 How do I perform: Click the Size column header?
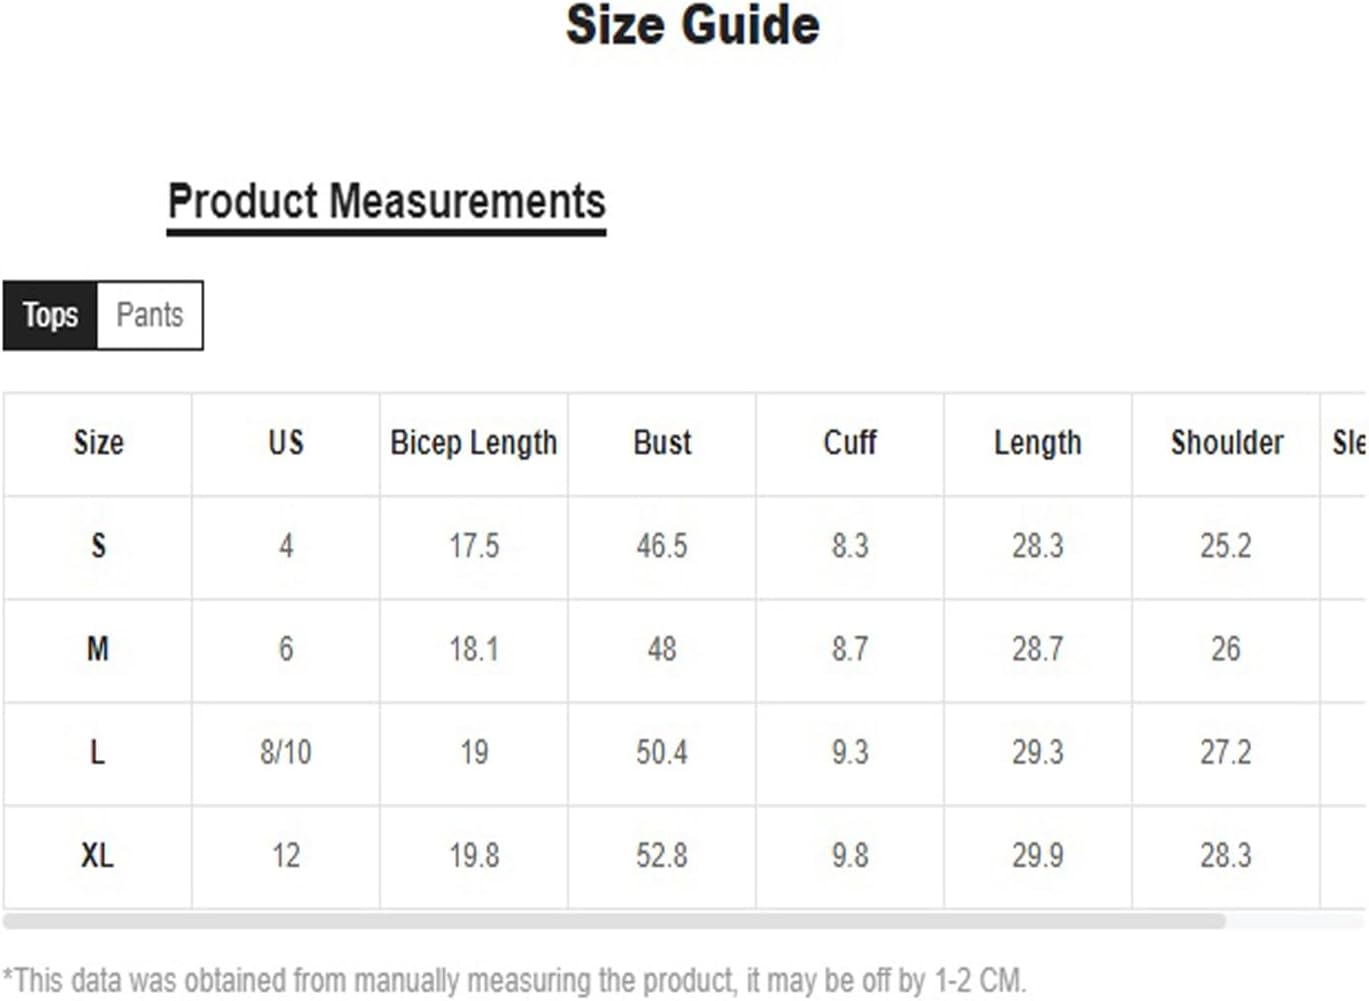(98, 443)
